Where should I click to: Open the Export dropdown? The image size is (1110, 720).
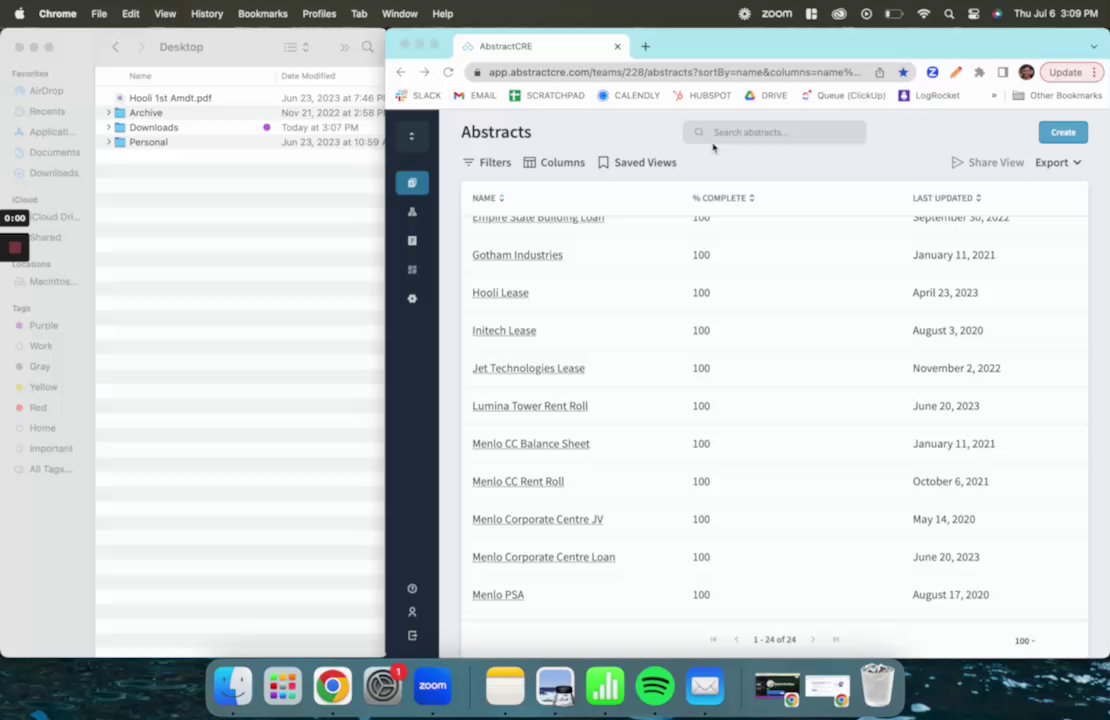point(1058,163)
